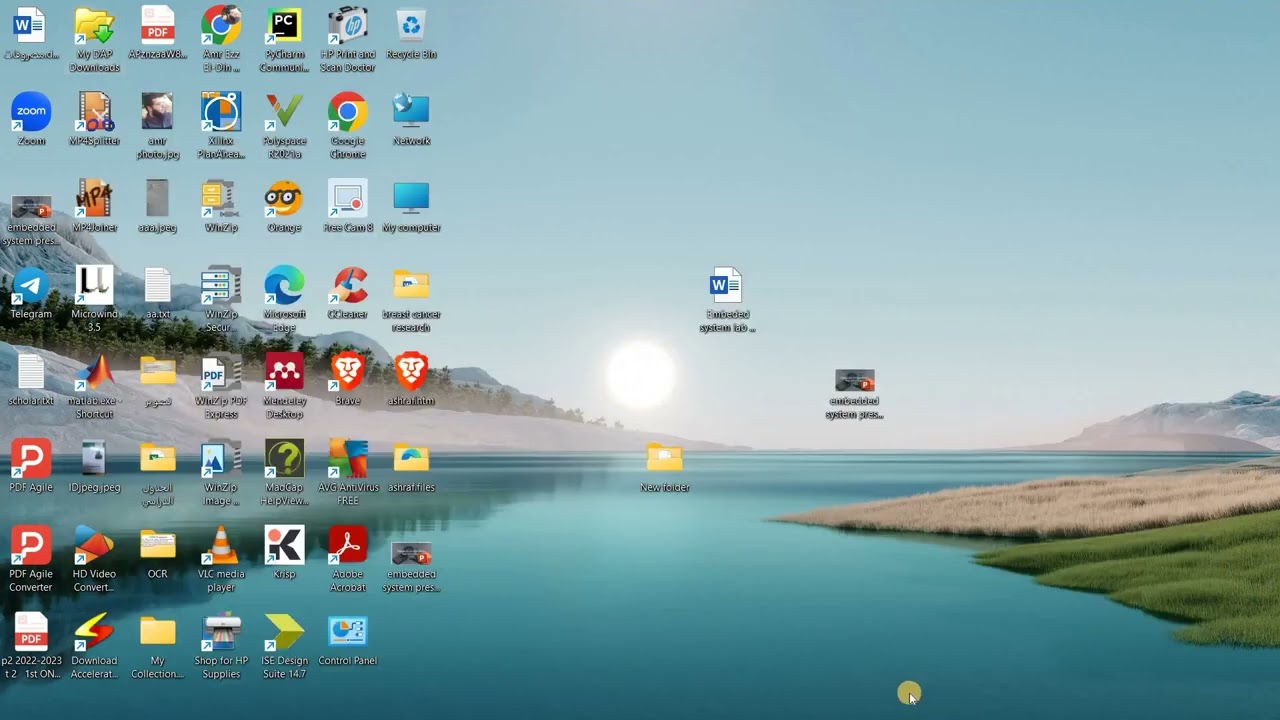Select the New folder icon
The height and width of the screenshot is (720, 1280).
(665, 467)
